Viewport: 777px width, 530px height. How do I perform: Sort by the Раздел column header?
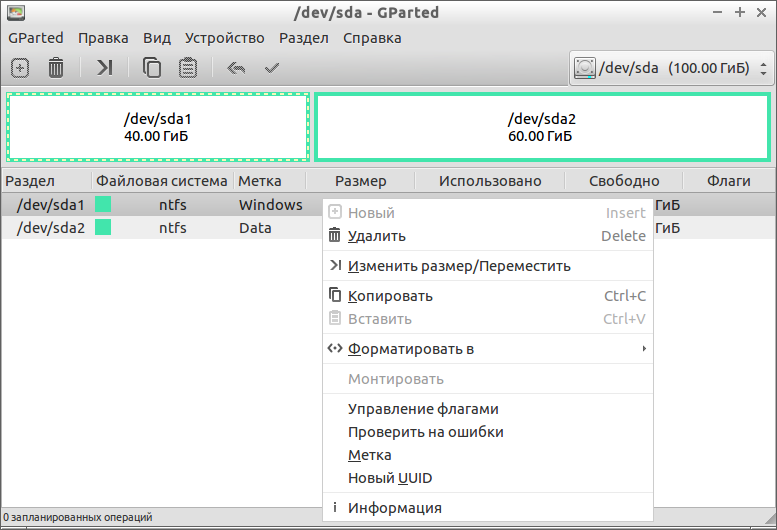[47, 181]
